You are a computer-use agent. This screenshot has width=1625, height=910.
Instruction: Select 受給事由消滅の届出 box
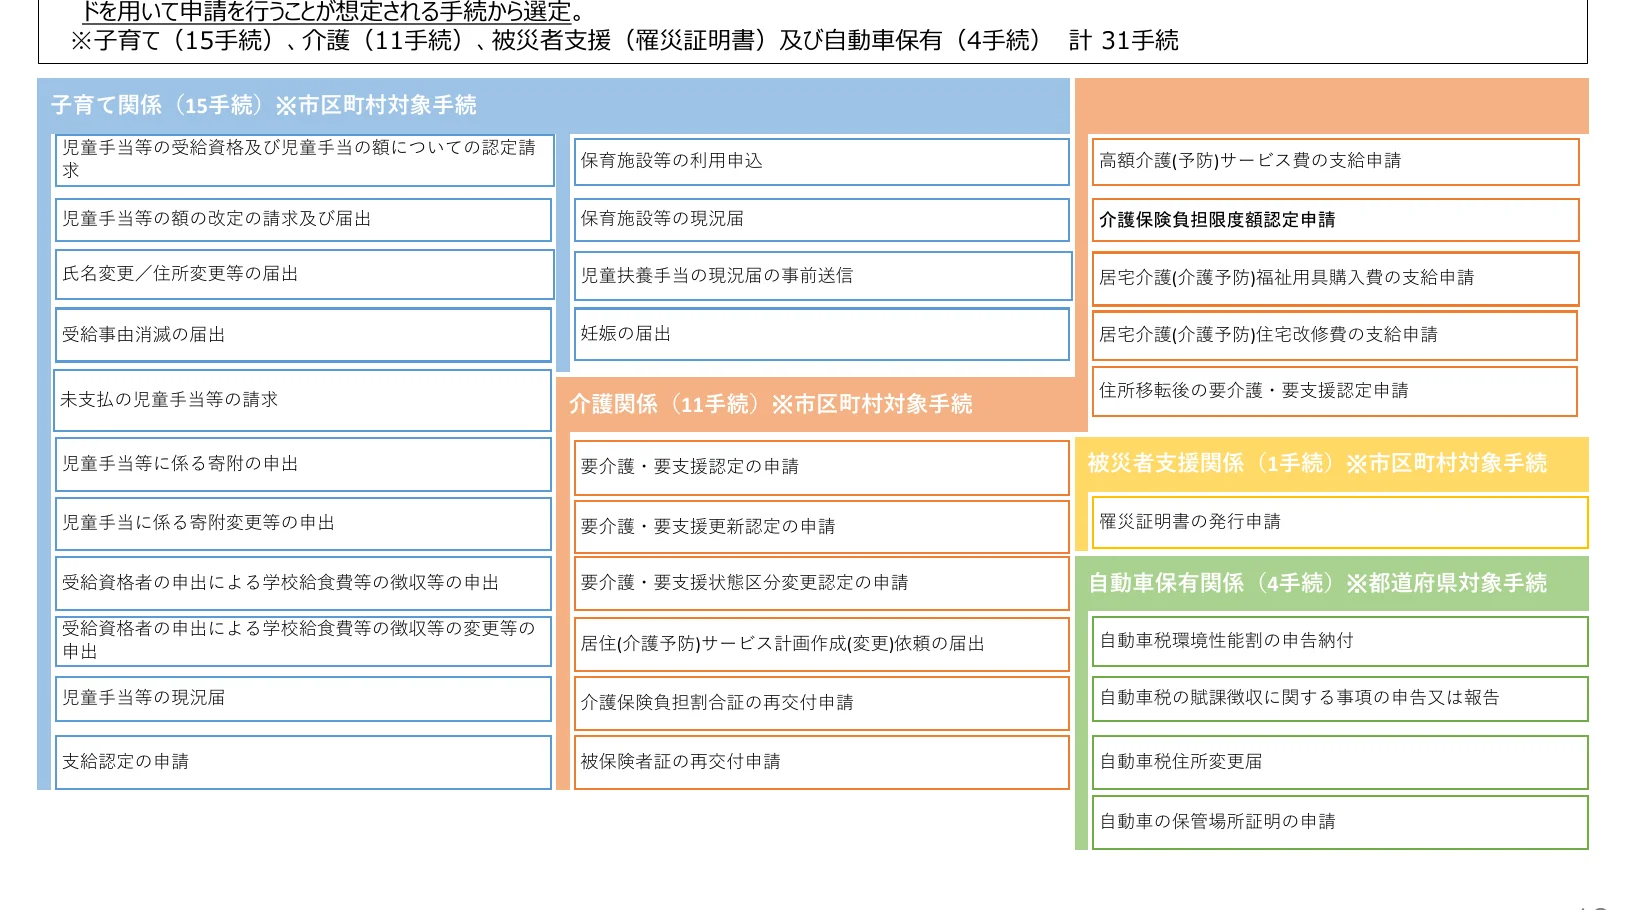pyautogui.click(x=303, y=335)
